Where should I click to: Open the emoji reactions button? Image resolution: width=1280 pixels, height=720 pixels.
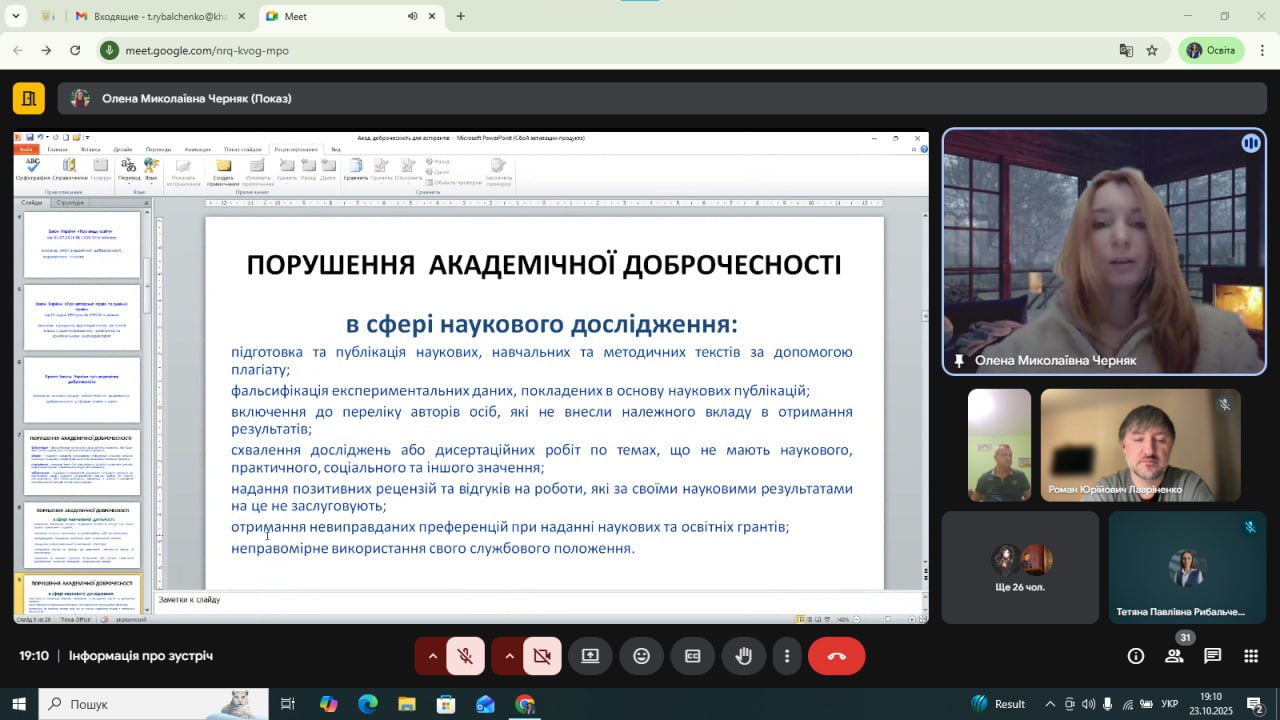(x=641, y=656)
